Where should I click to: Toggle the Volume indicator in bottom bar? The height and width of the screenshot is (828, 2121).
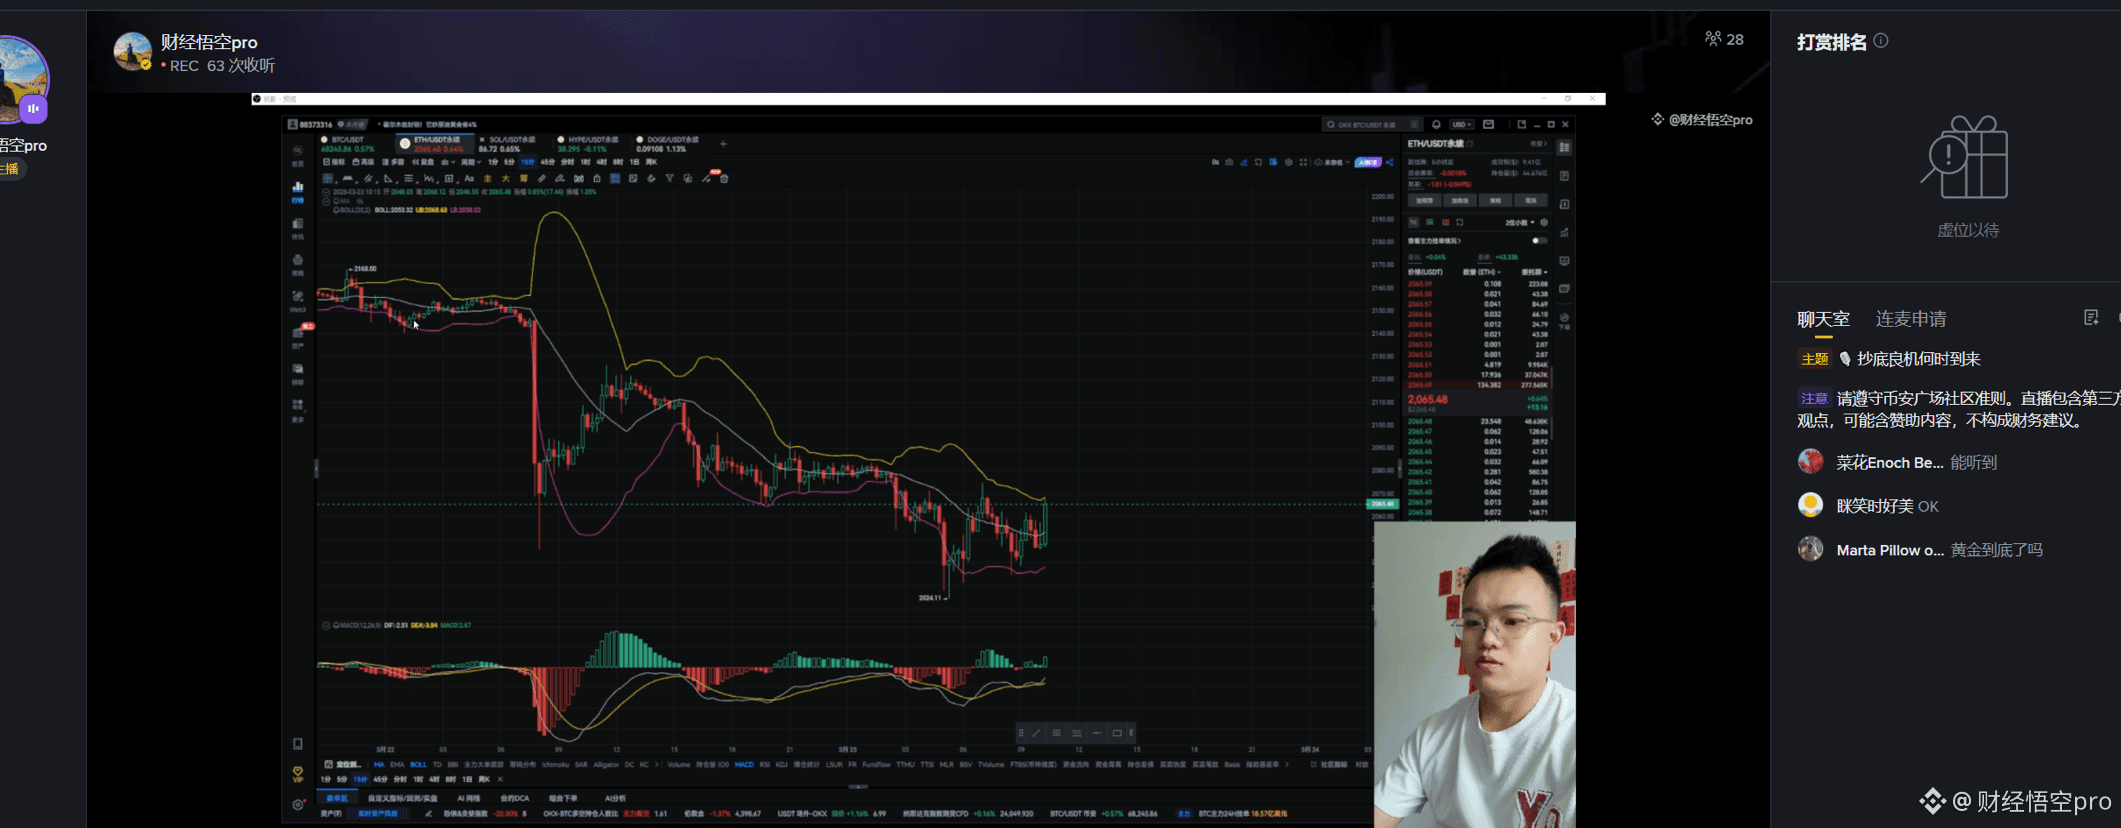(x=679, y=765)
